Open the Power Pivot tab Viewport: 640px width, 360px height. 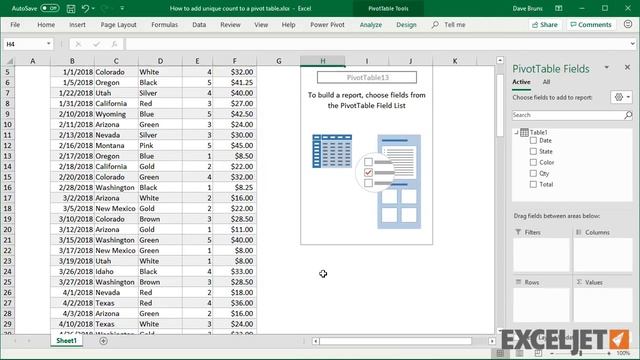[x=327, y=24]
